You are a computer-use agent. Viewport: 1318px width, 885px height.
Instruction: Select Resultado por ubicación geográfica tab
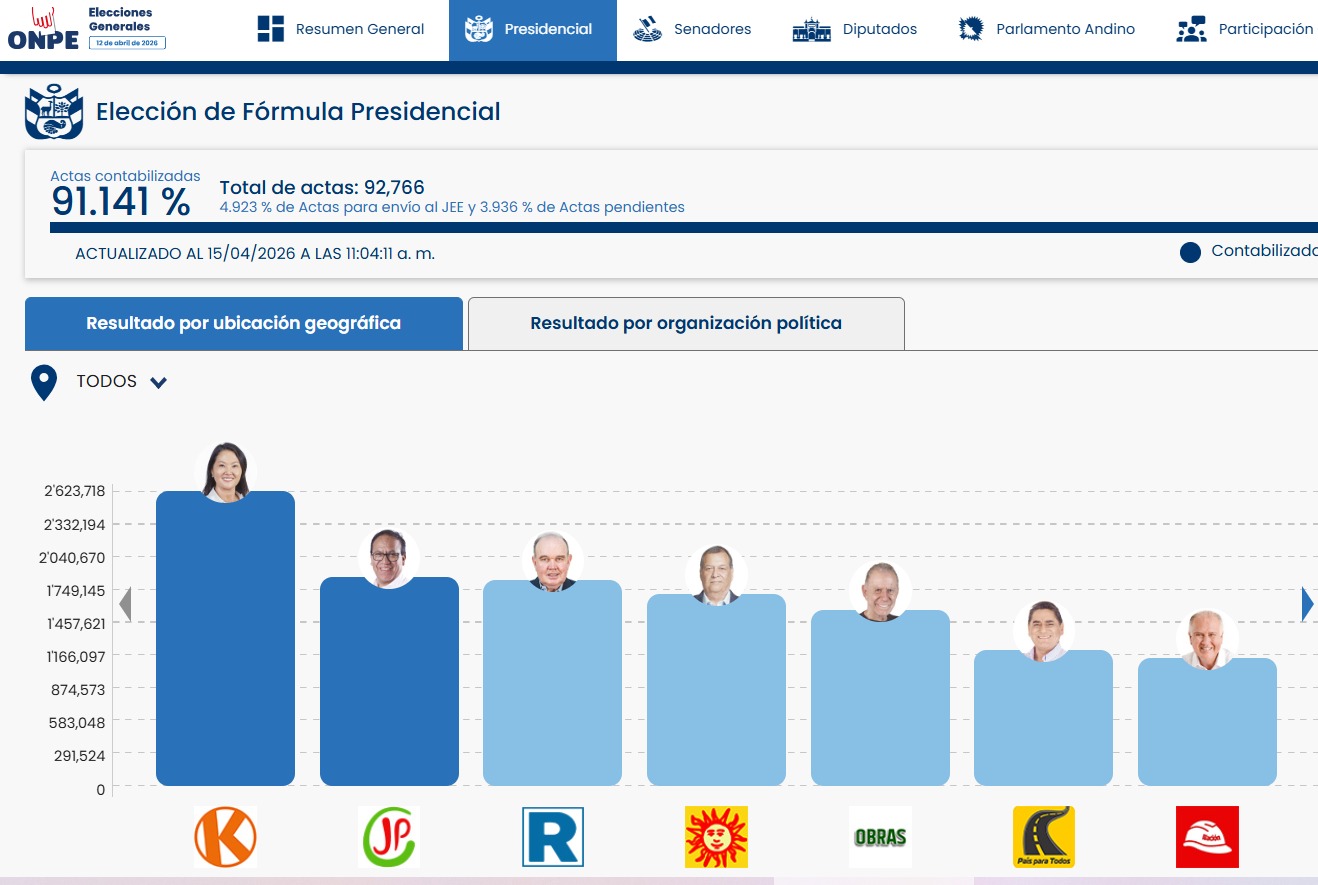(244, 324)
